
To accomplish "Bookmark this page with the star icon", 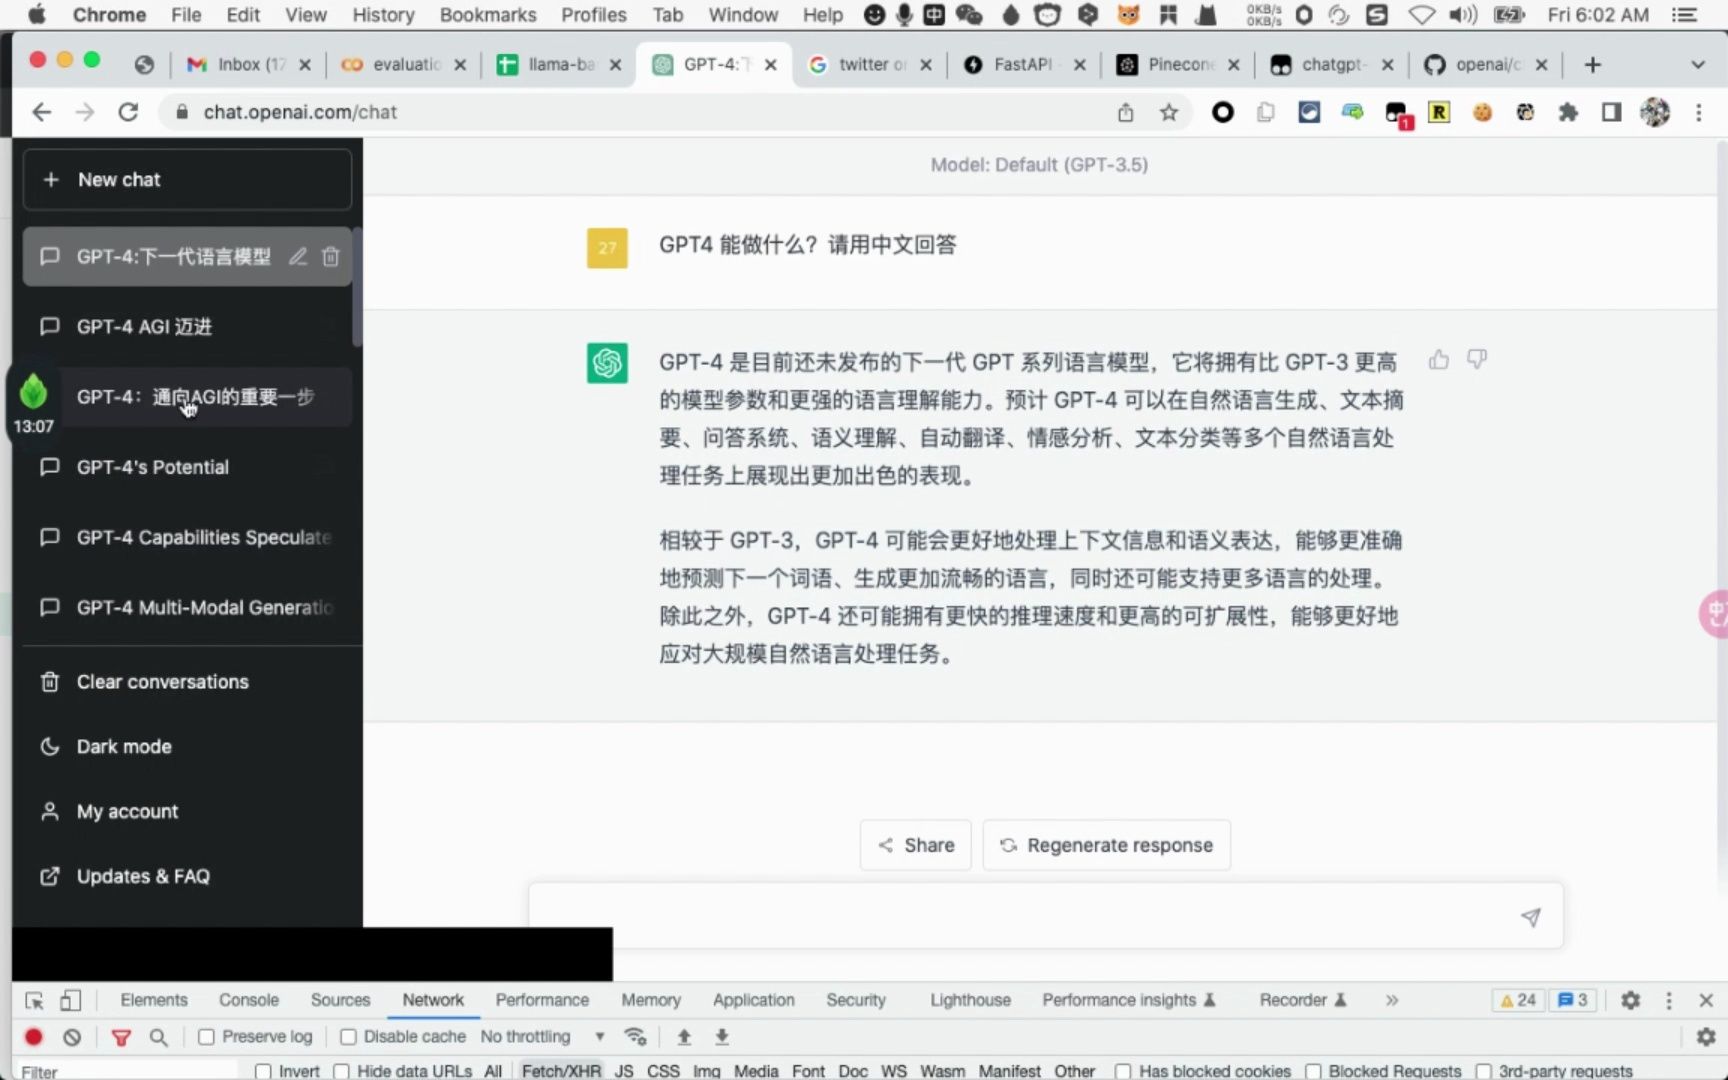I will [1169, 112].
